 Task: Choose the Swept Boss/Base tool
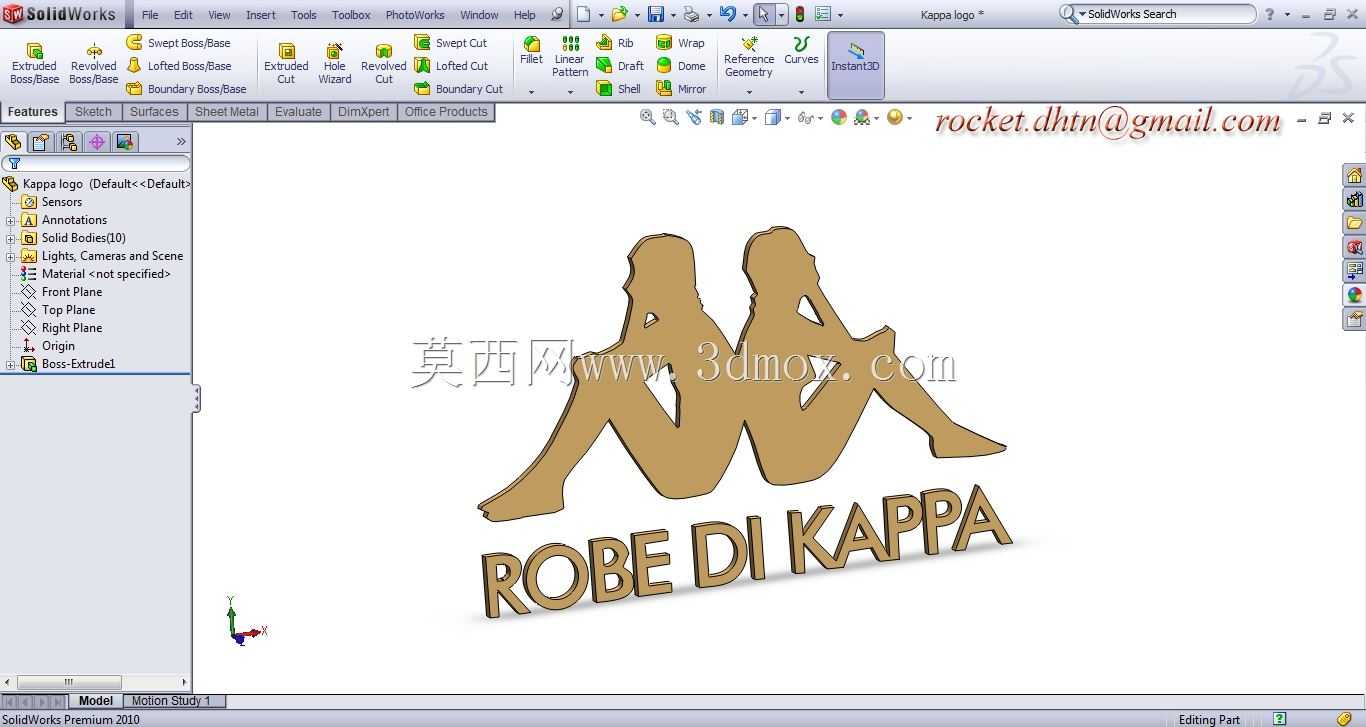tap(178, 43)
